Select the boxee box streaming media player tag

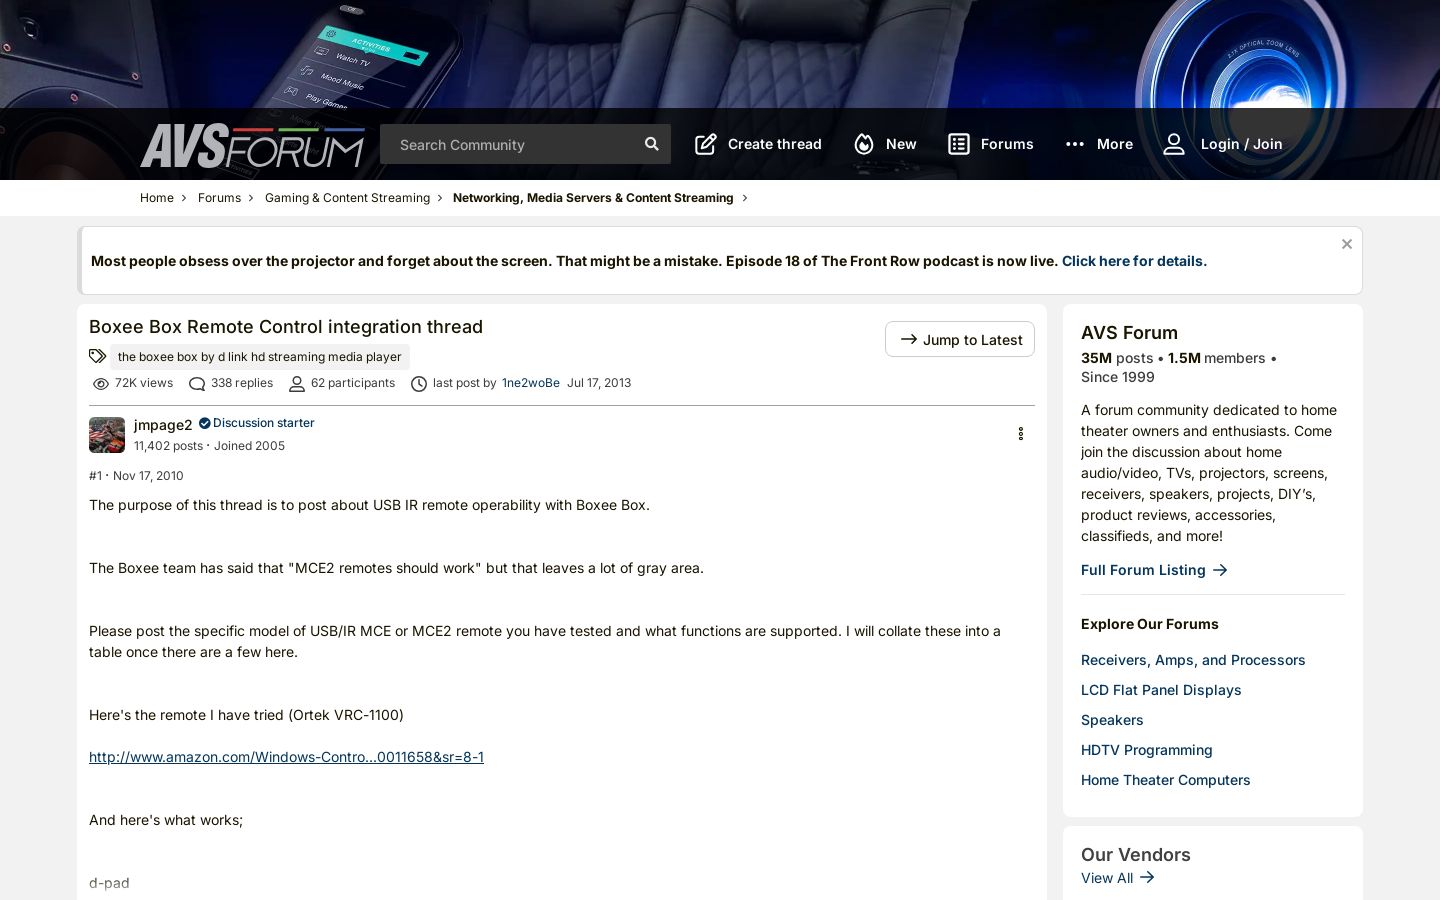(259, 357)
